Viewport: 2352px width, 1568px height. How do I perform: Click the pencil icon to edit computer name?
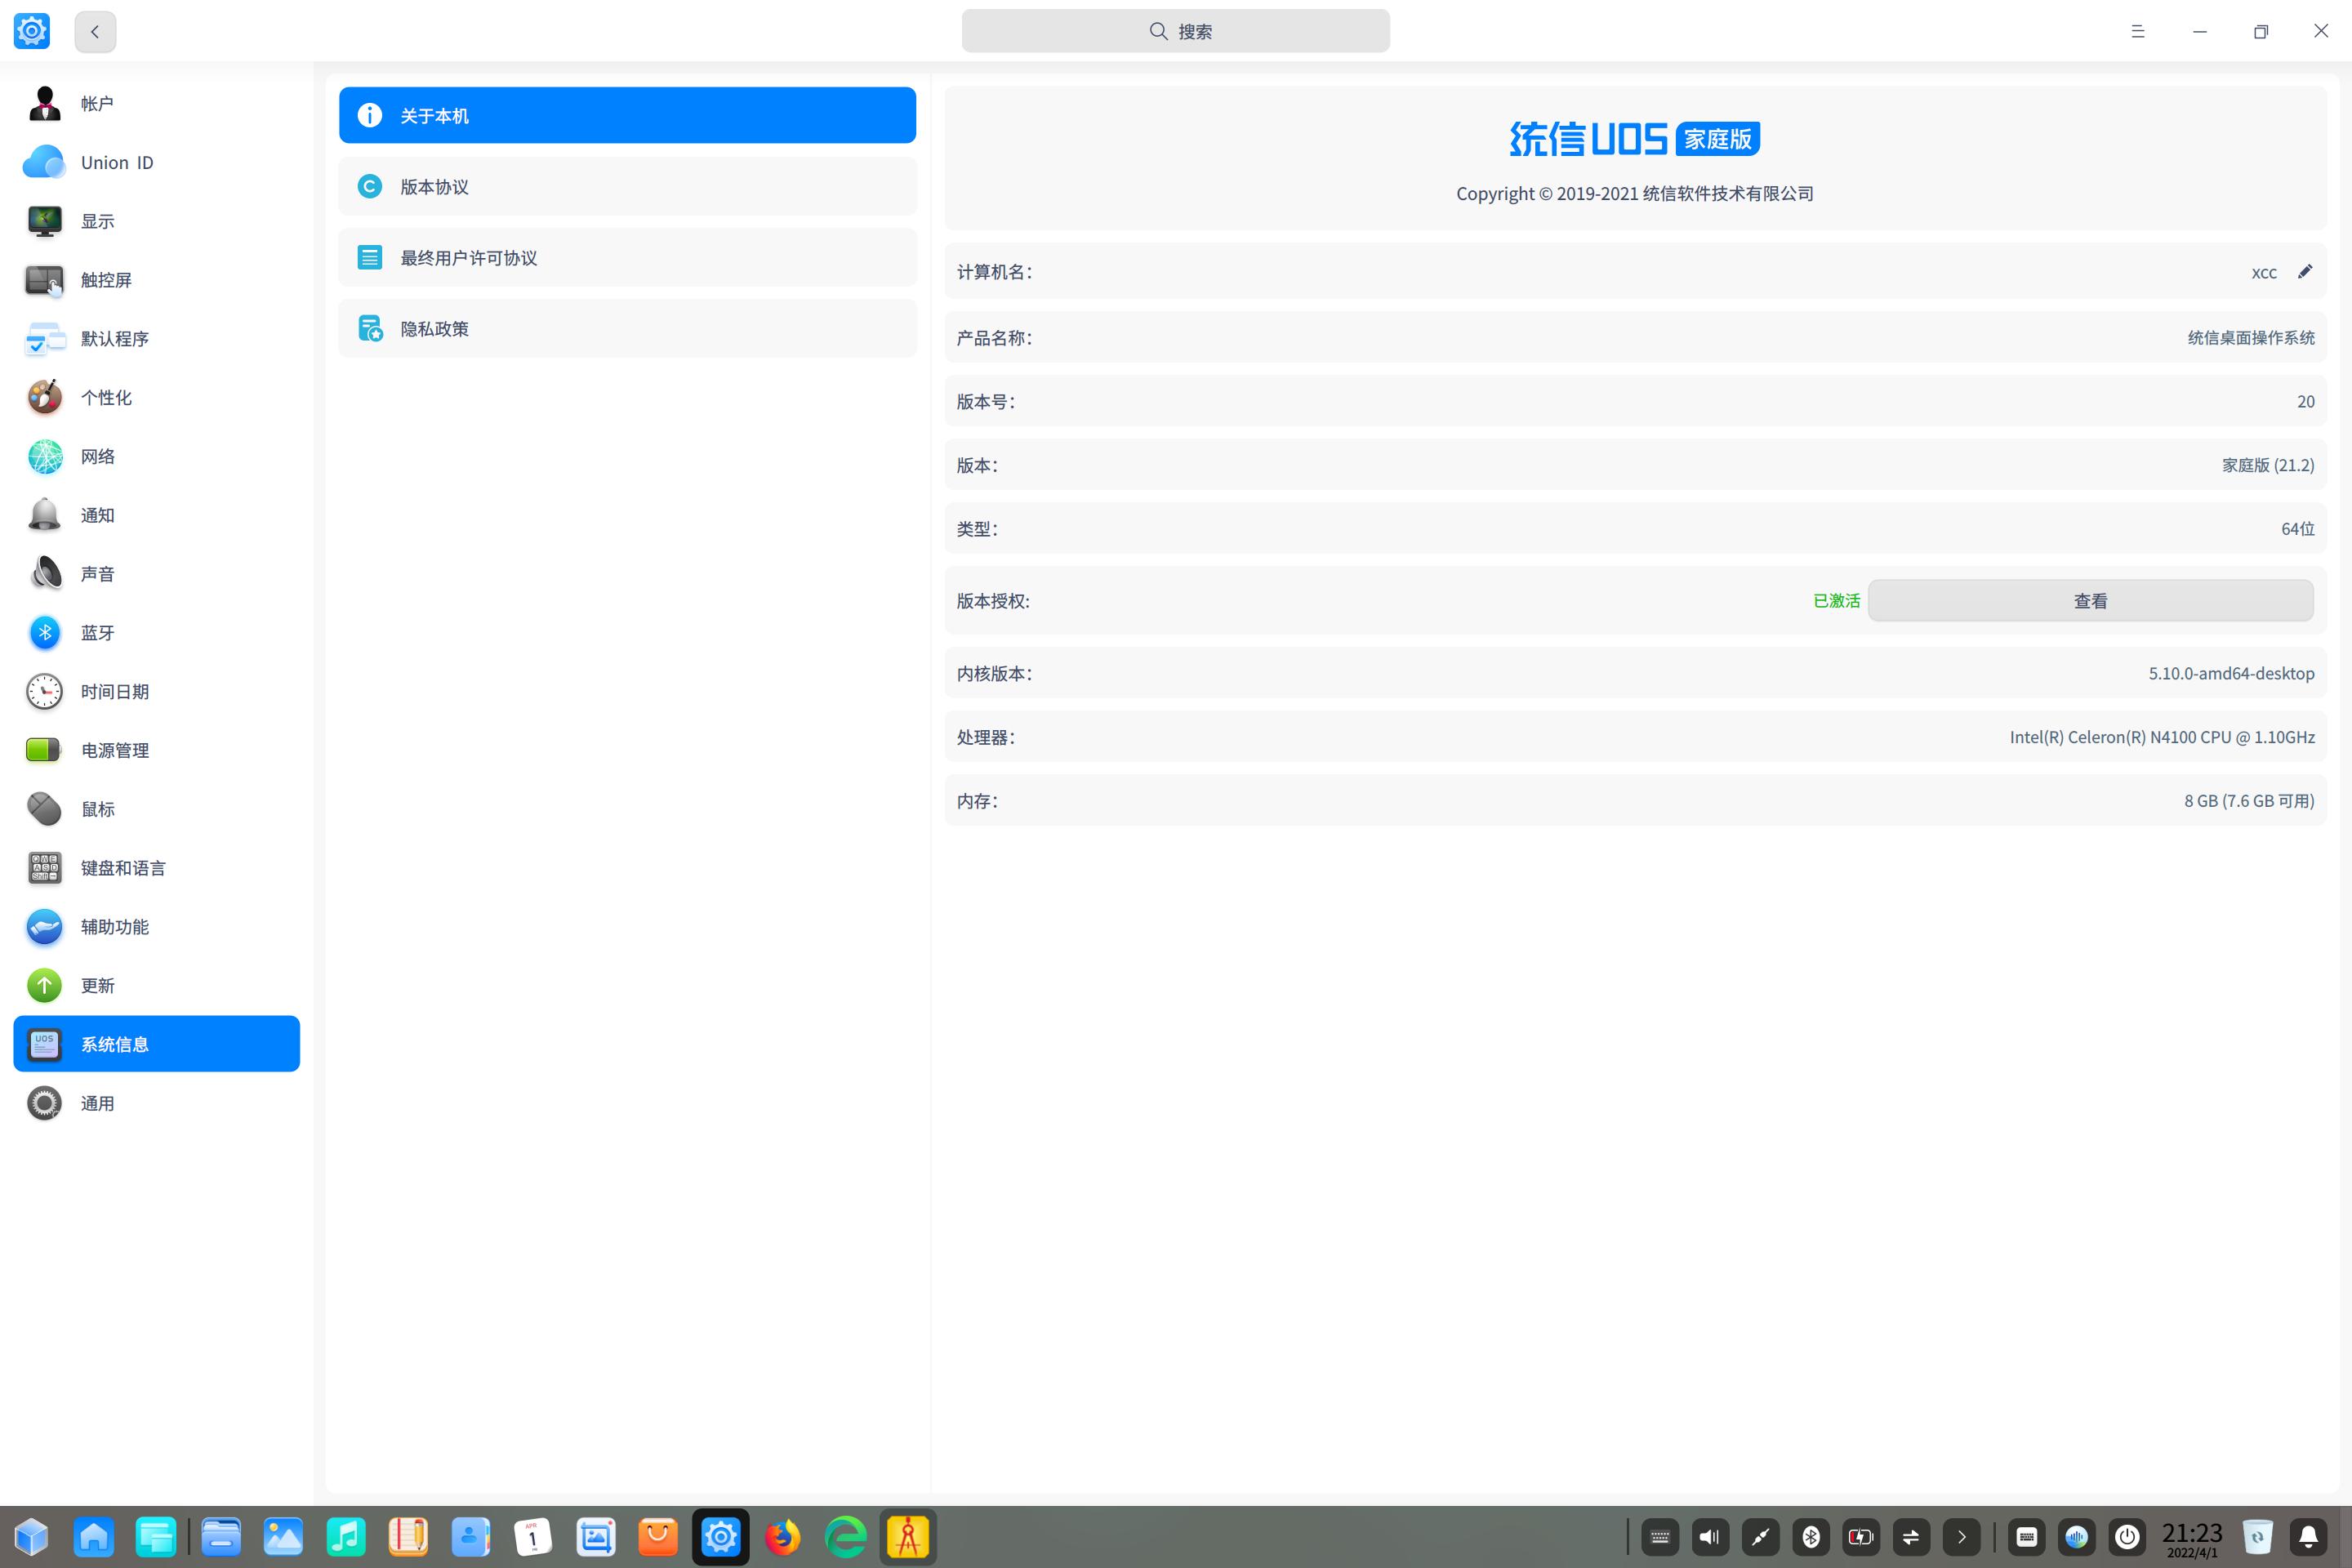point(2304,272)
